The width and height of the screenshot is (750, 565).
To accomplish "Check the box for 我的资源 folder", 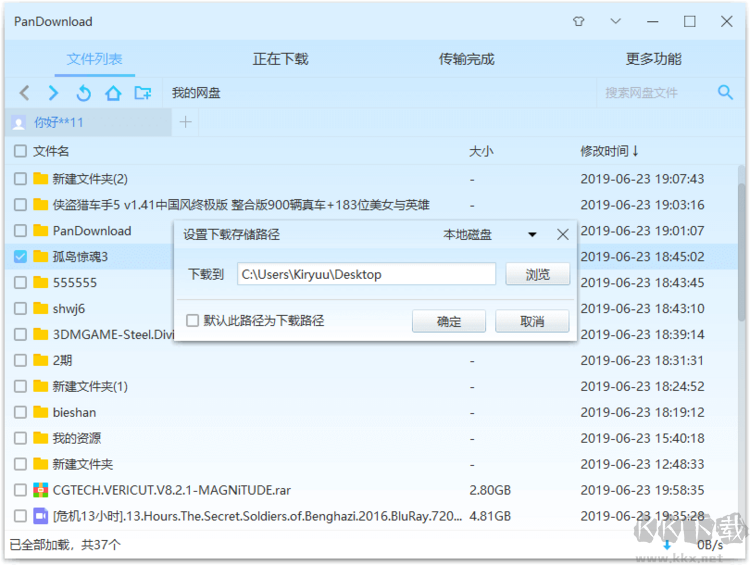I will tap(20, 438).
